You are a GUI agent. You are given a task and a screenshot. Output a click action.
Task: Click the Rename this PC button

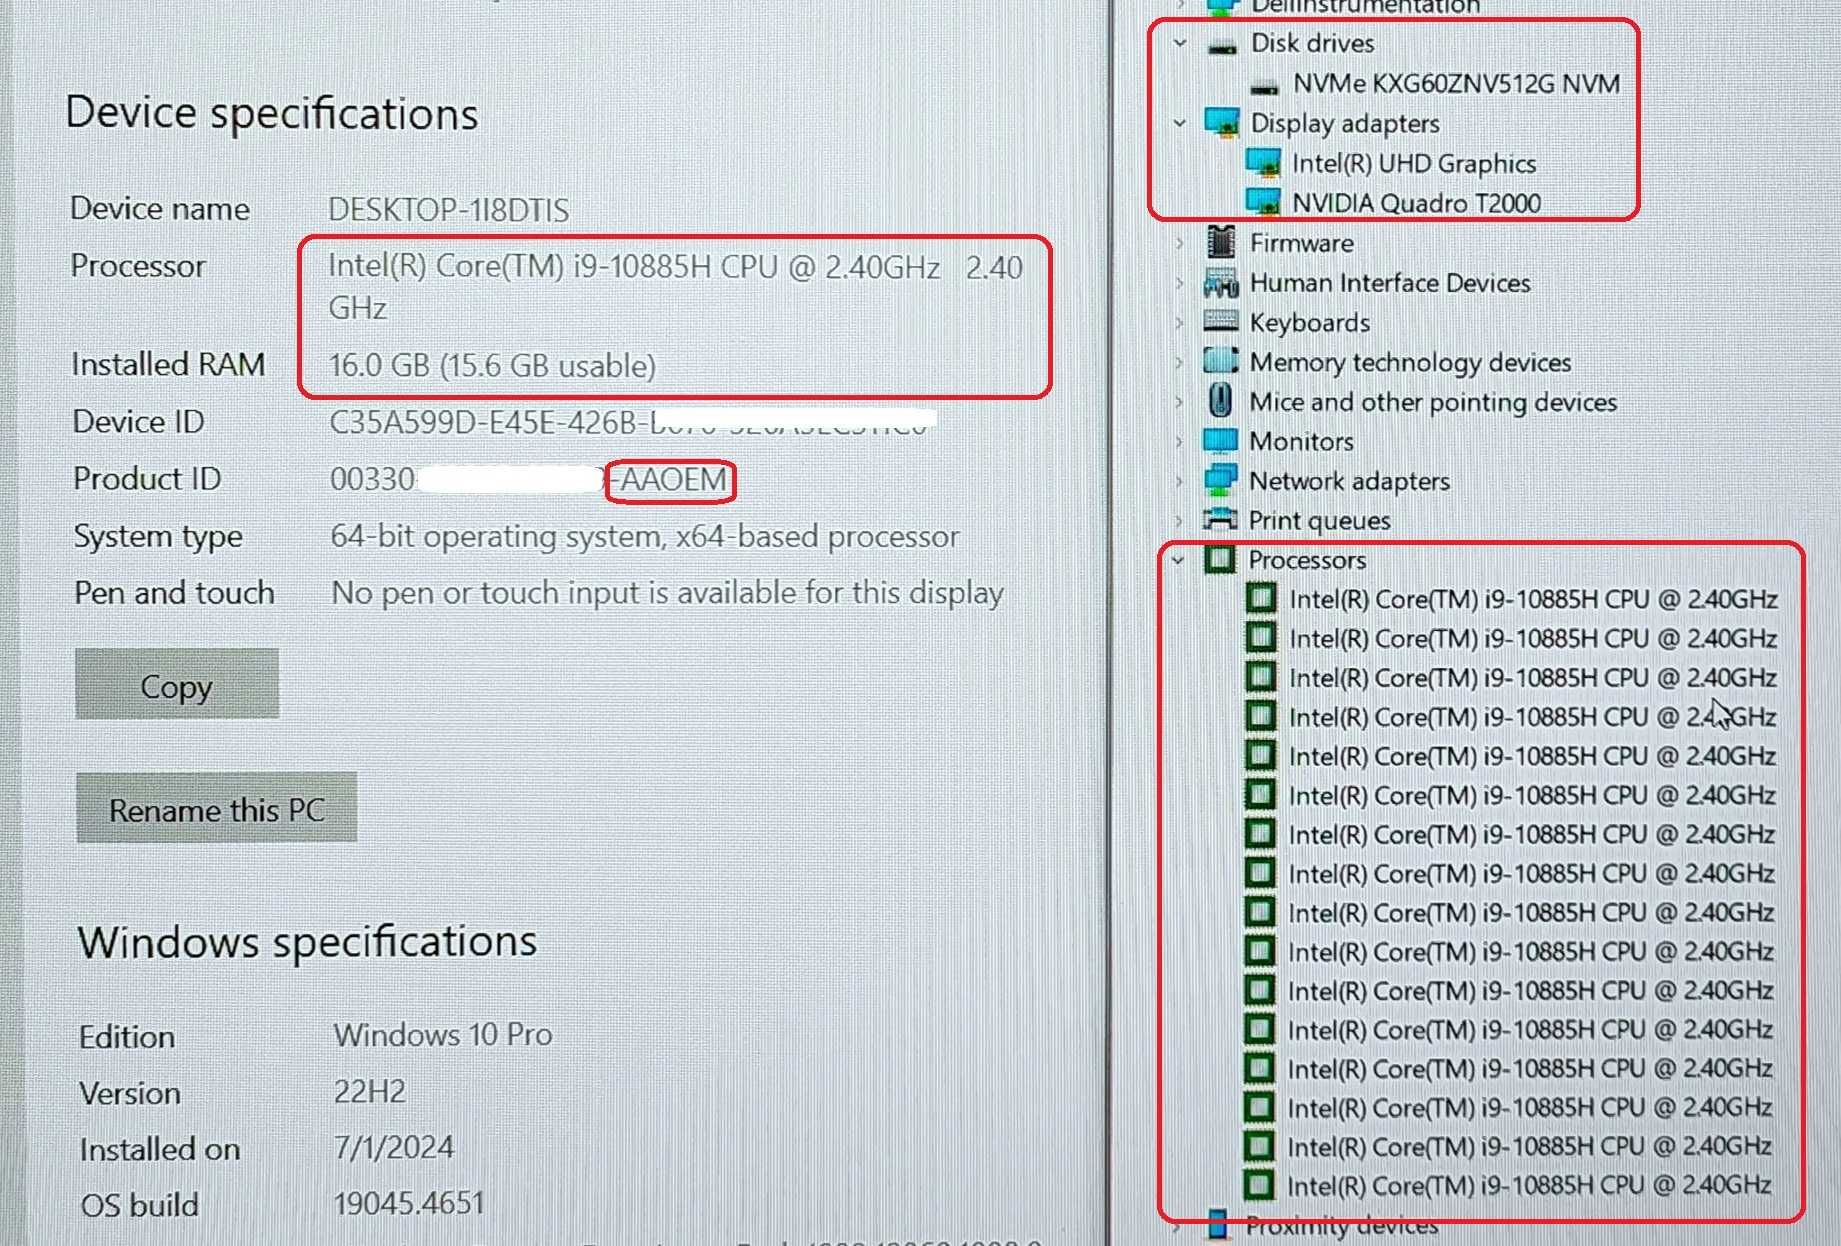[216, 808]
